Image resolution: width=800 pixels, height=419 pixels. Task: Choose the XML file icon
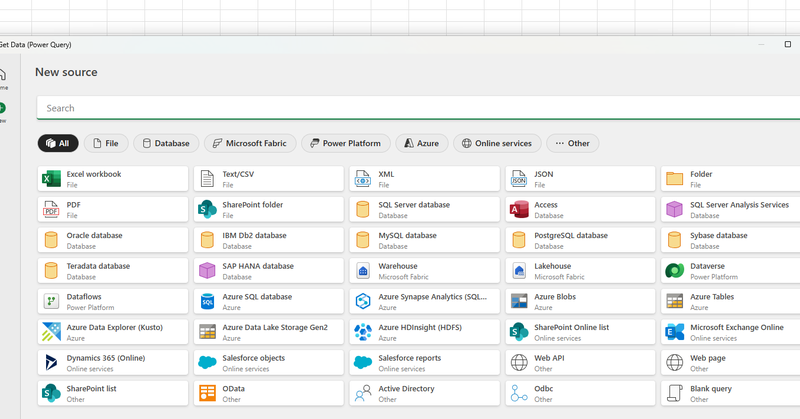[x=363, y=179]
